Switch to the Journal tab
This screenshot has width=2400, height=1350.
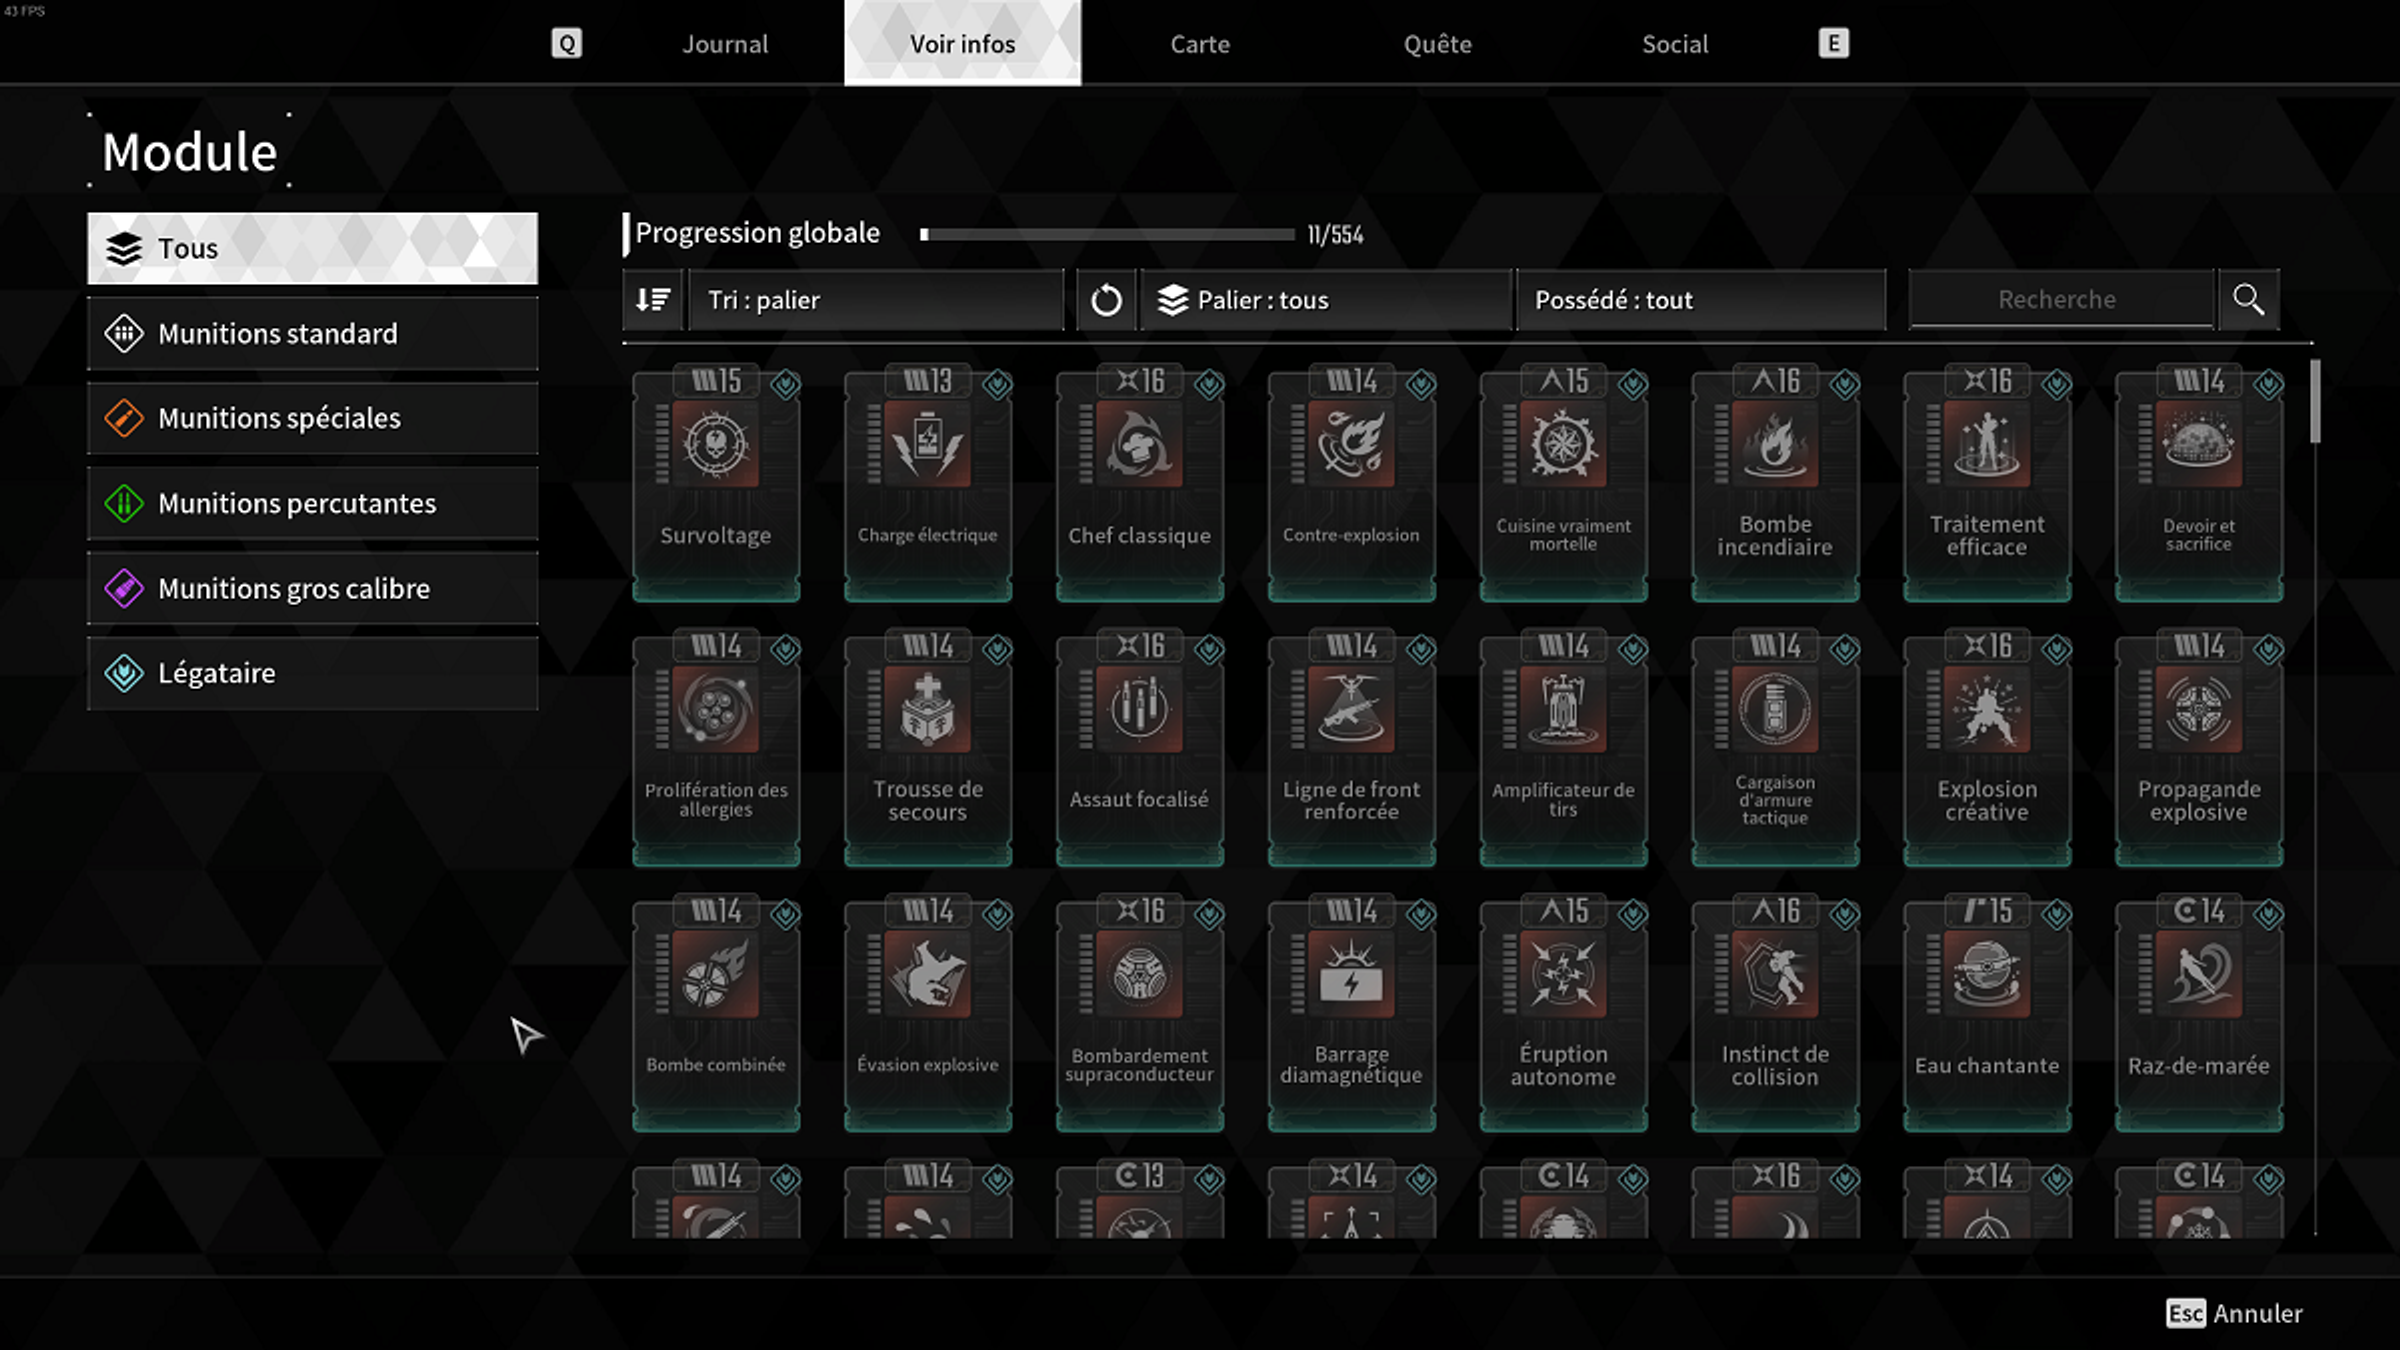(x=725, y=43)
